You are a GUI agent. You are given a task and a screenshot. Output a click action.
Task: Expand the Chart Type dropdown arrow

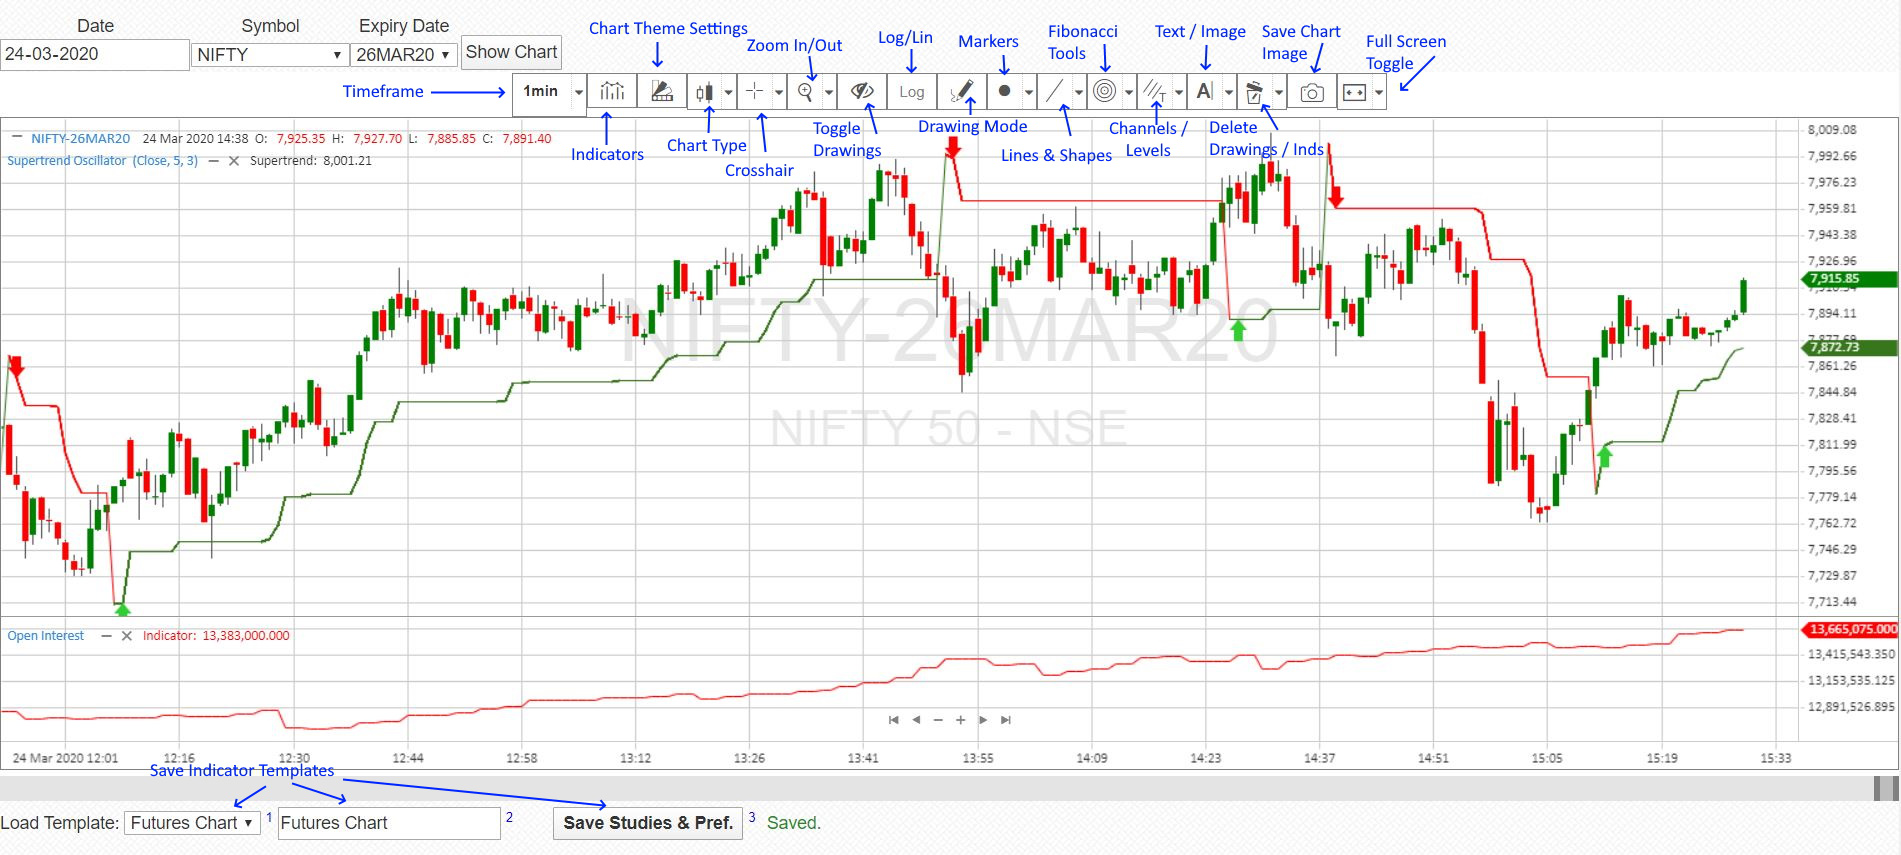[728, 92]
